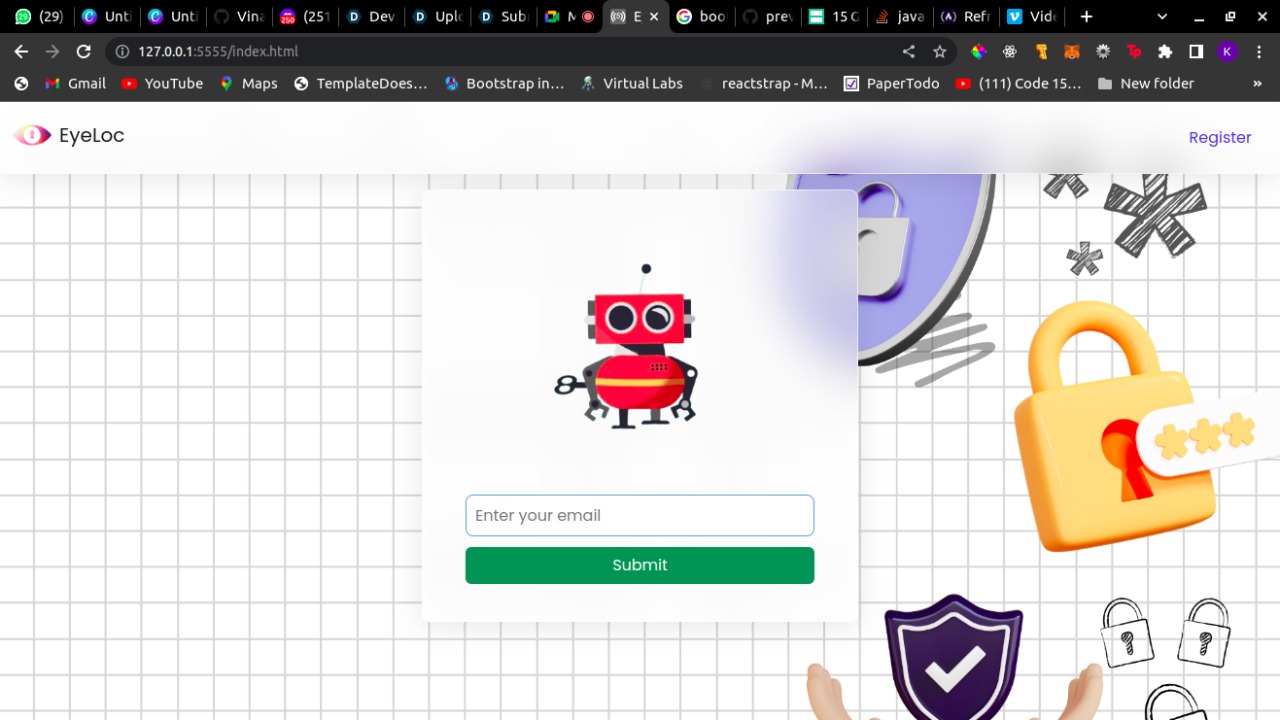Click the red robot image
This screenshot has width=1280, height=720.
(627, 347)
